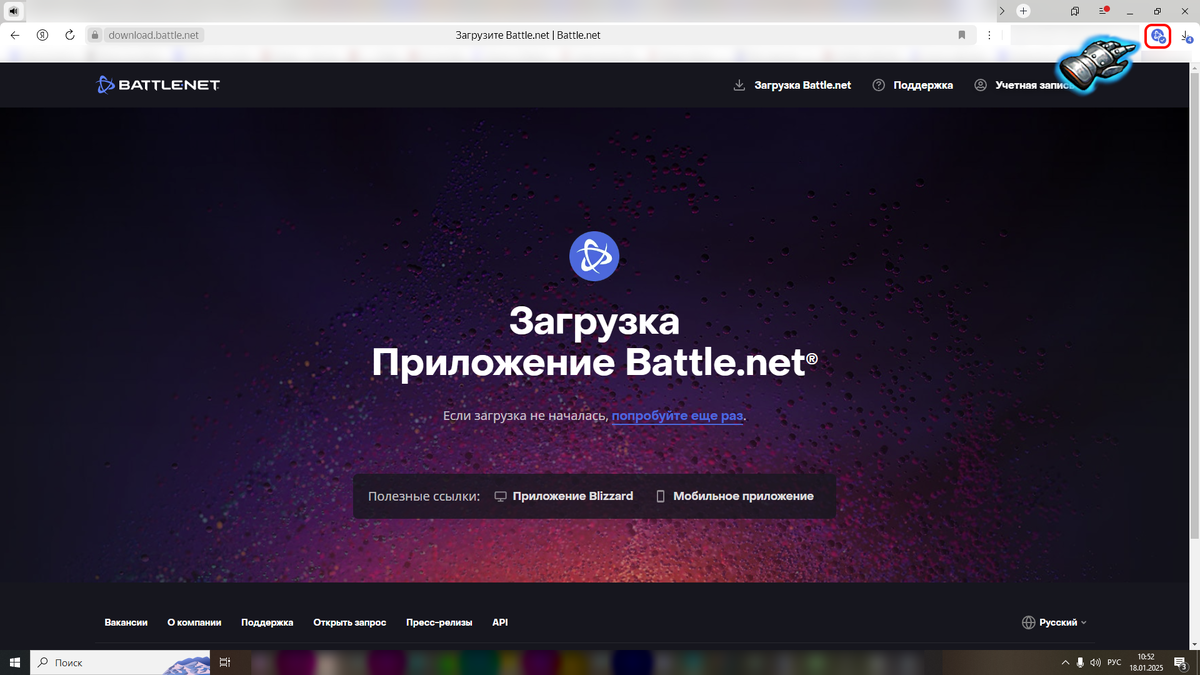The height and width of the screenshot is (675, 1200).
Task: Open the Приложение Blizzard link
Action: tap(564, 496)
